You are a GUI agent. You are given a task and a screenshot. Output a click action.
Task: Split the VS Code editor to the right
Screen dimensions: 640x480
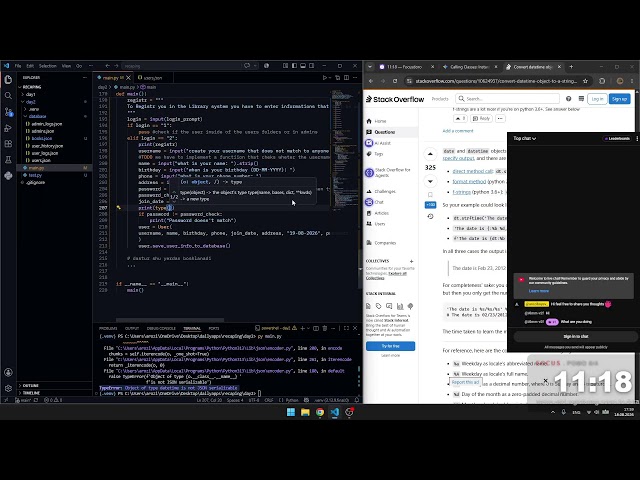pyautogui.click(x=346, y=78)
